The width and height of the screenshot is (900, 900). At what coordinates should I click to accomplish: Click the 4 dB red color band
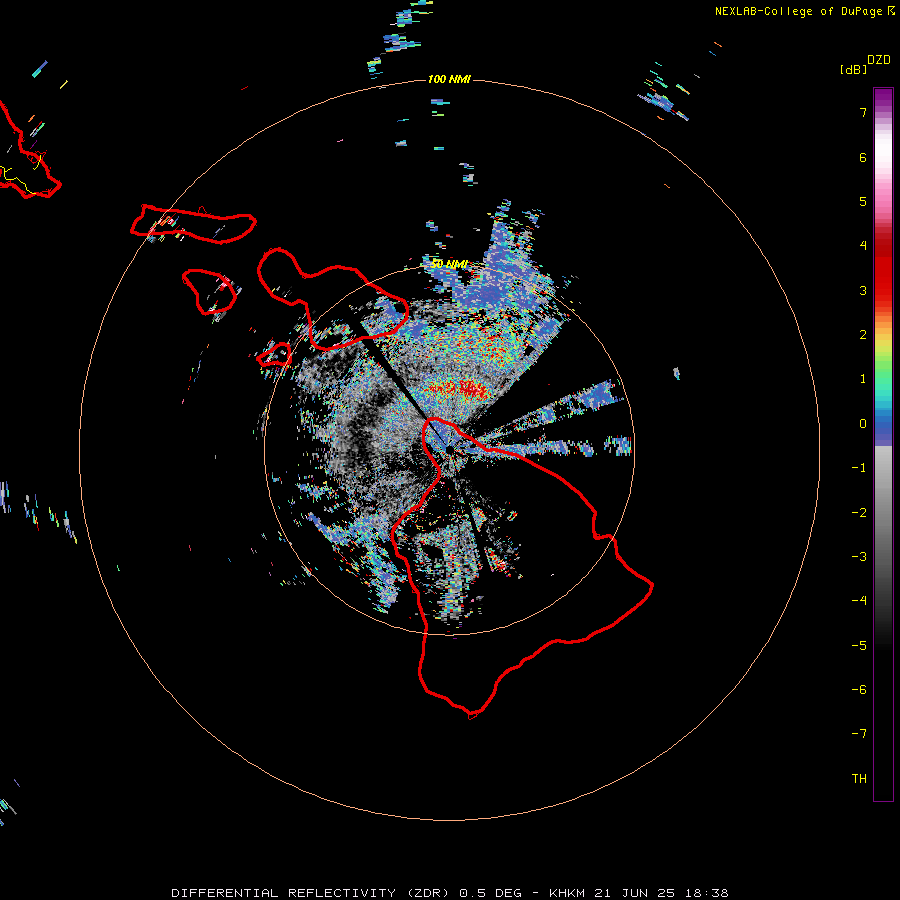click(x=883, y=245)
